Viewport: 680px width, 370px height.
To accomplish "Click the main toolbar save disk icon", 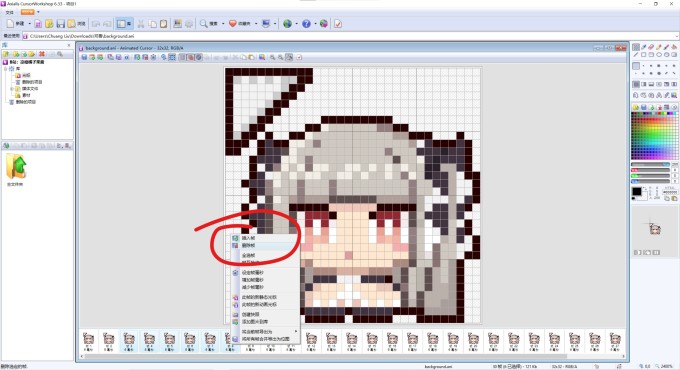I will click(60, 24).
